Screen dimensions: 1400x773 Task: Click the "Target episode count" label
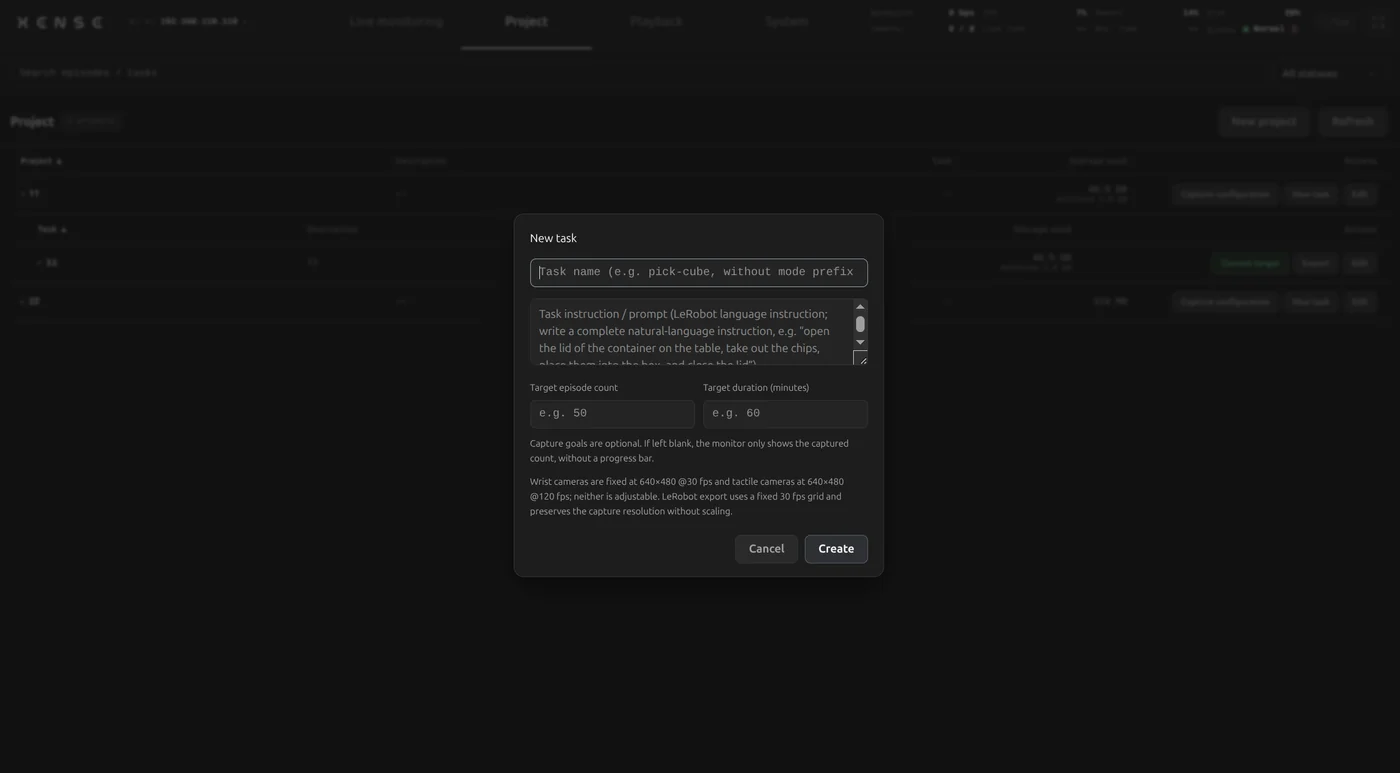tap(574, 388)
